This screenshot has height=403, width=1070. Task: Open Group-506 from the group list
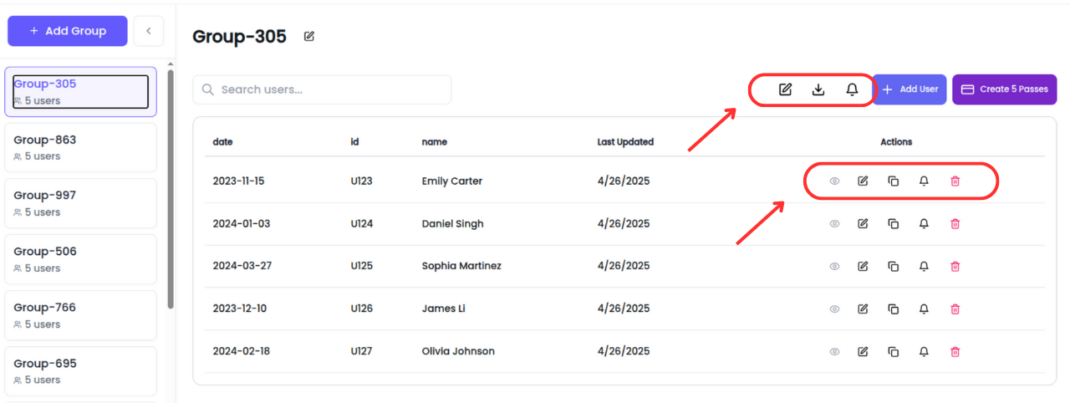[x=81, y=259]
